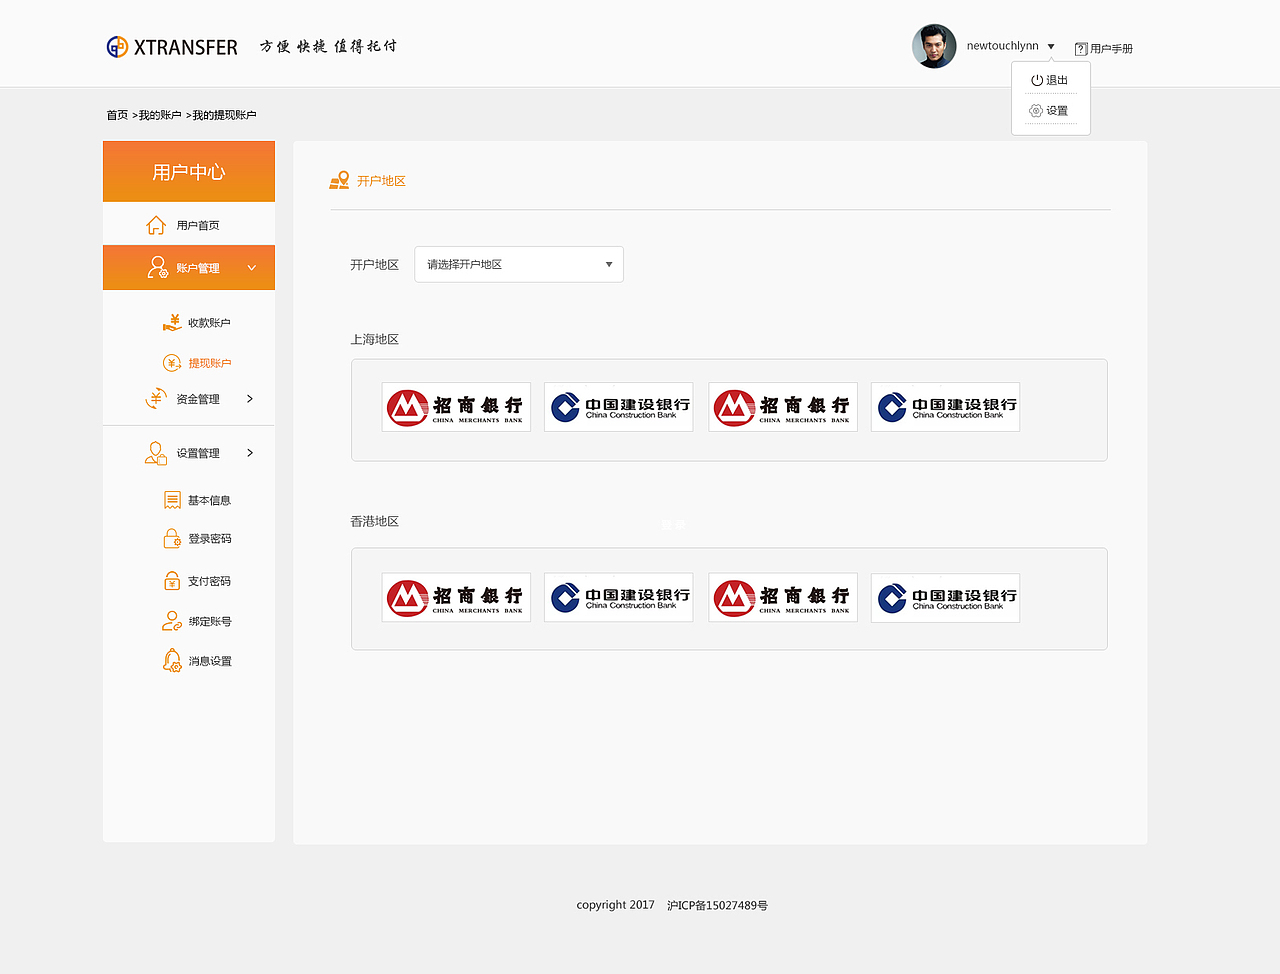
Task: Click the hand-with-yen 收款账户 icon
Action: [x=172, y=323]
